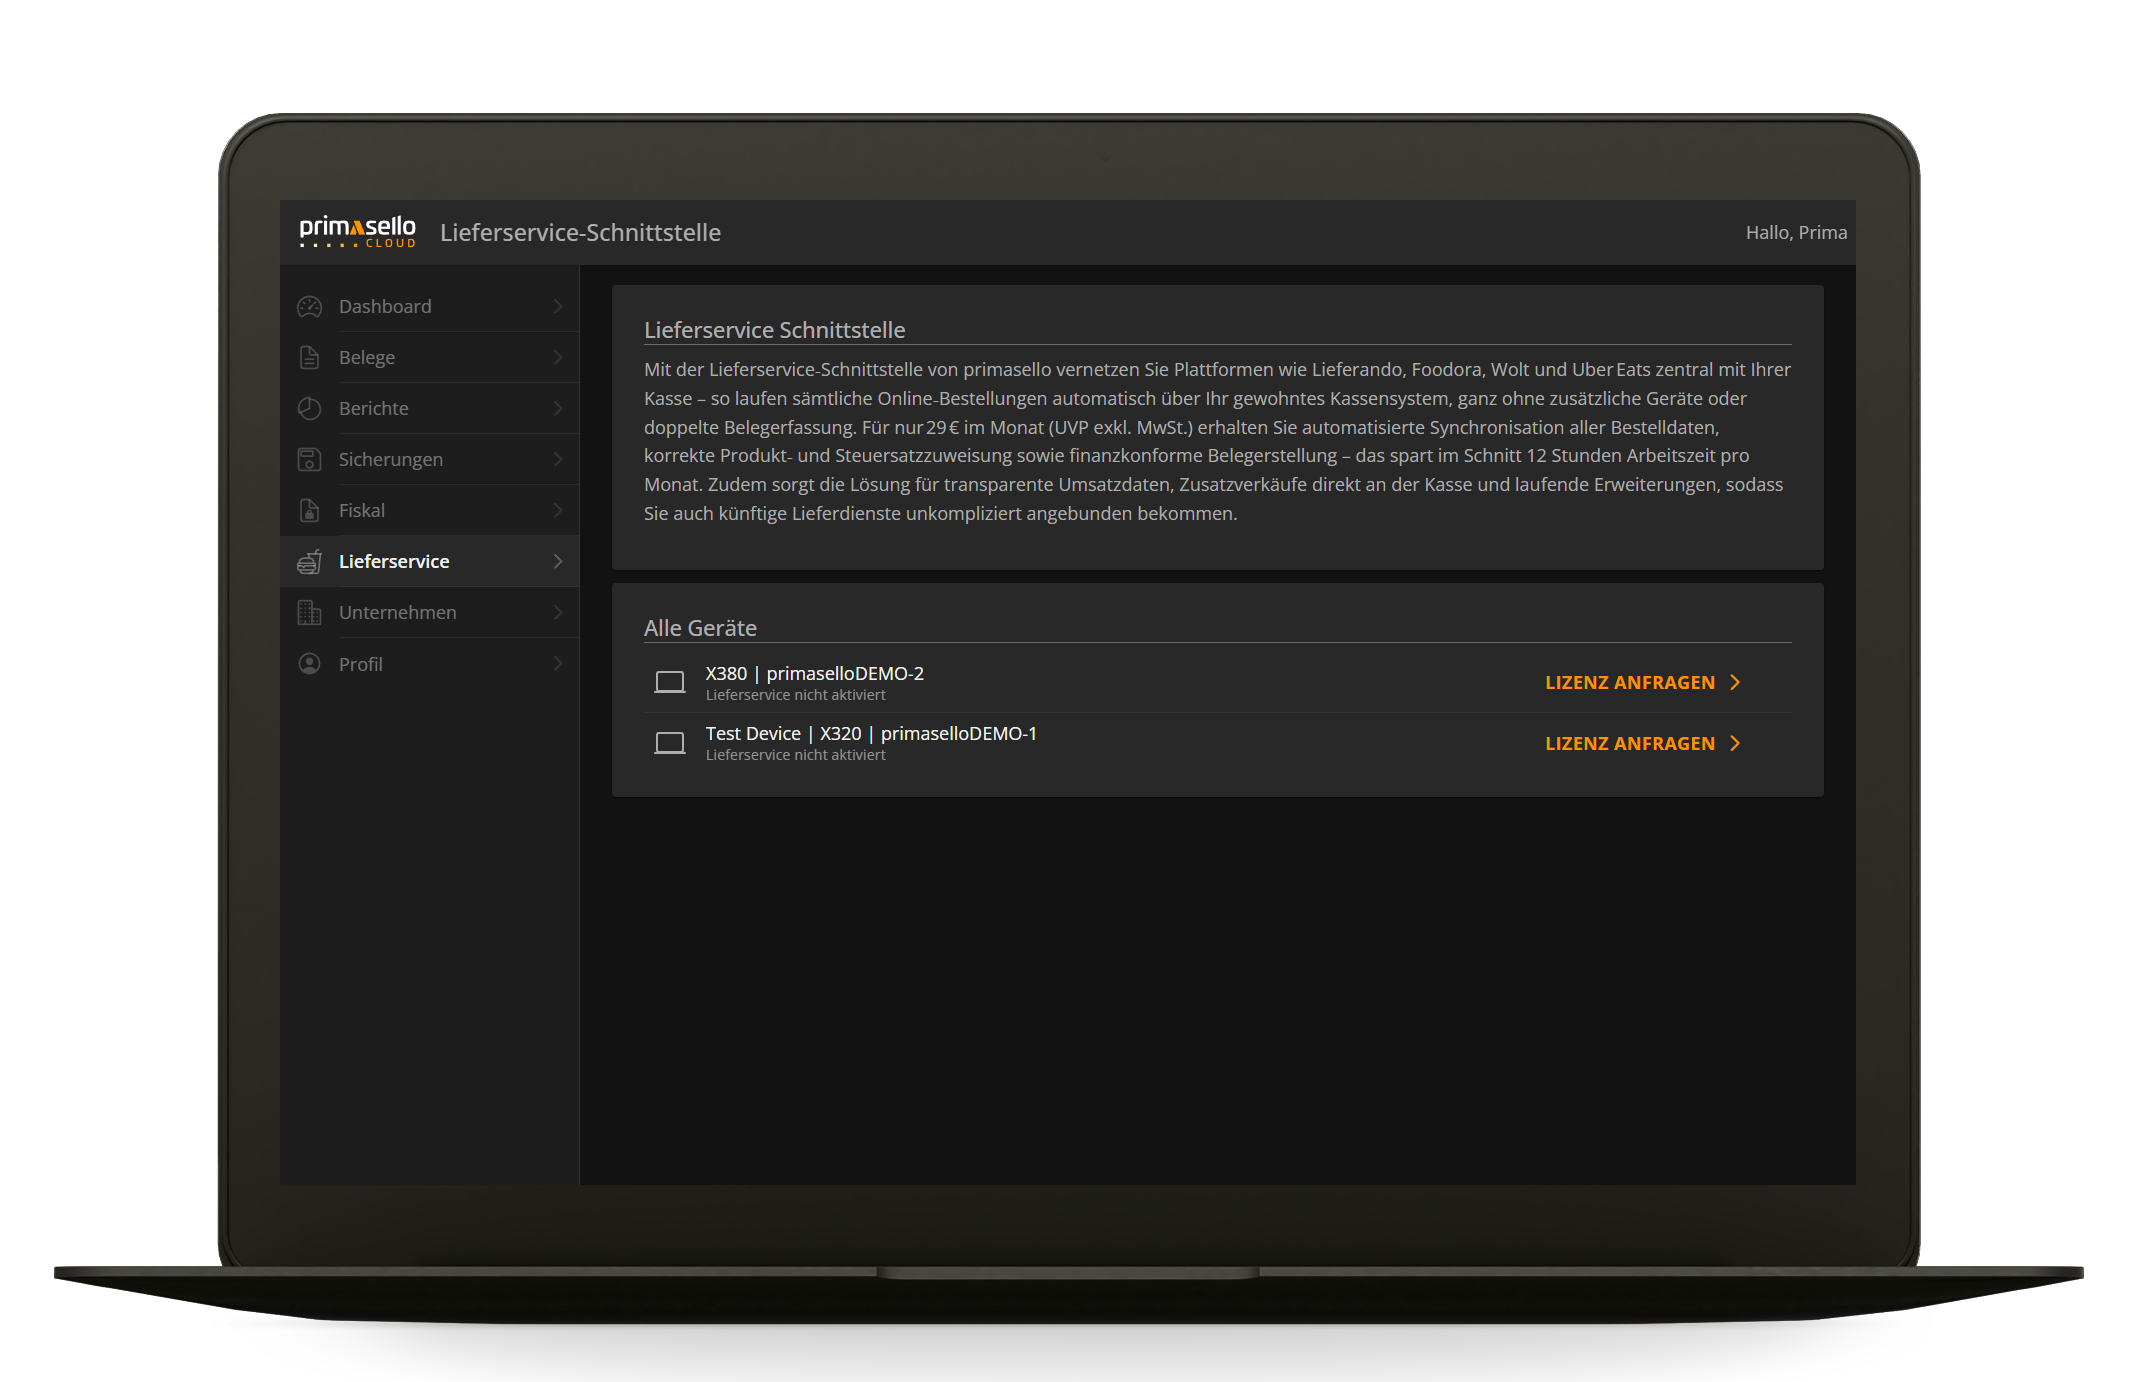Click the Hallo, Prima greeting

coord(1797,232)
